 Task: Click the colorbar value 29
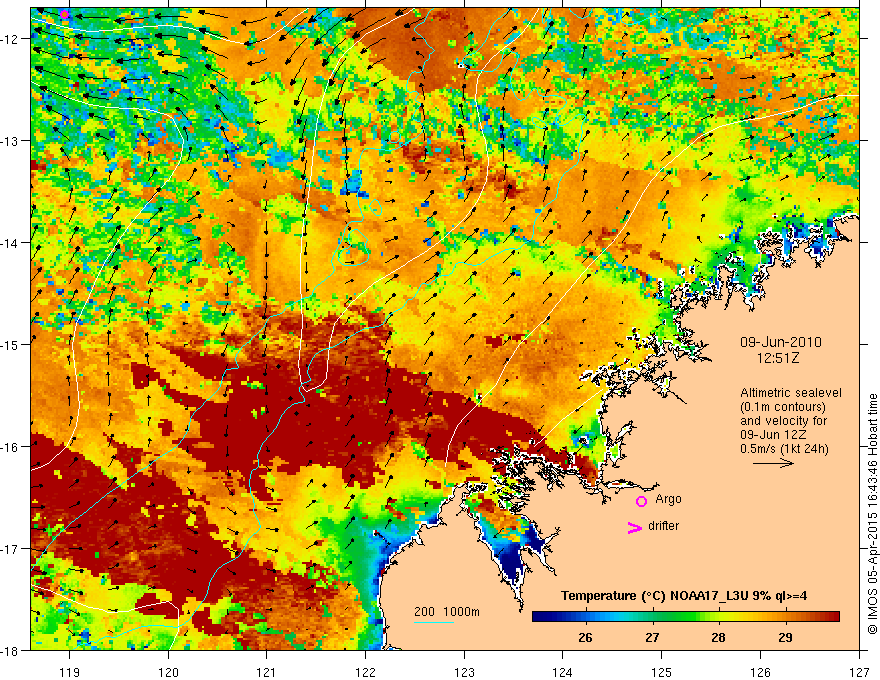(785, 637)
